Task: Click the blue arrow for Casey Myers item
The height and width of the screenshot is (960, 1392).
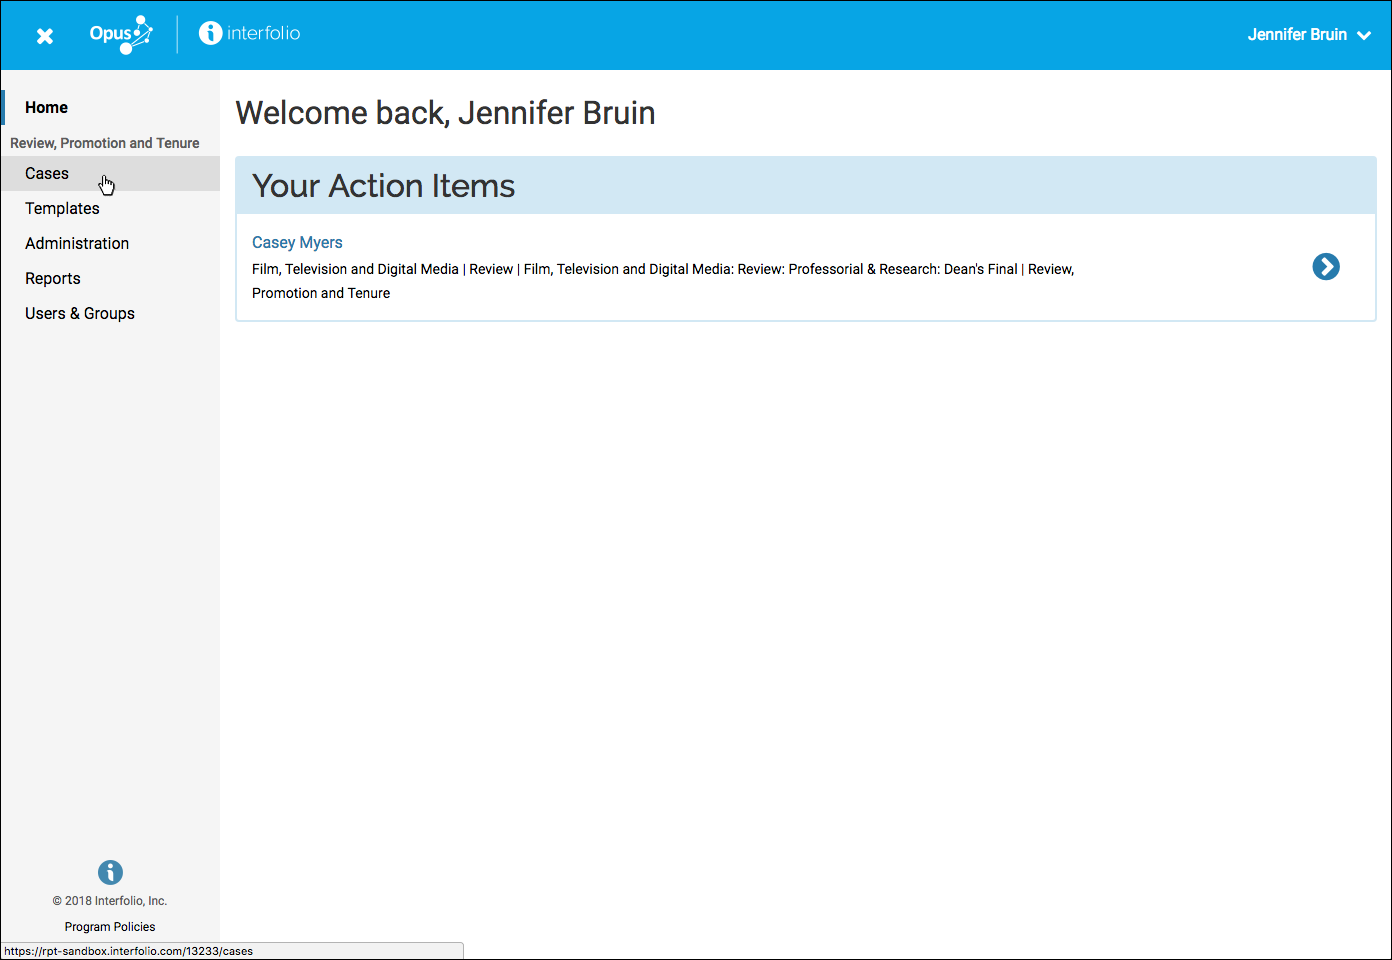Action: [1326, 266]
